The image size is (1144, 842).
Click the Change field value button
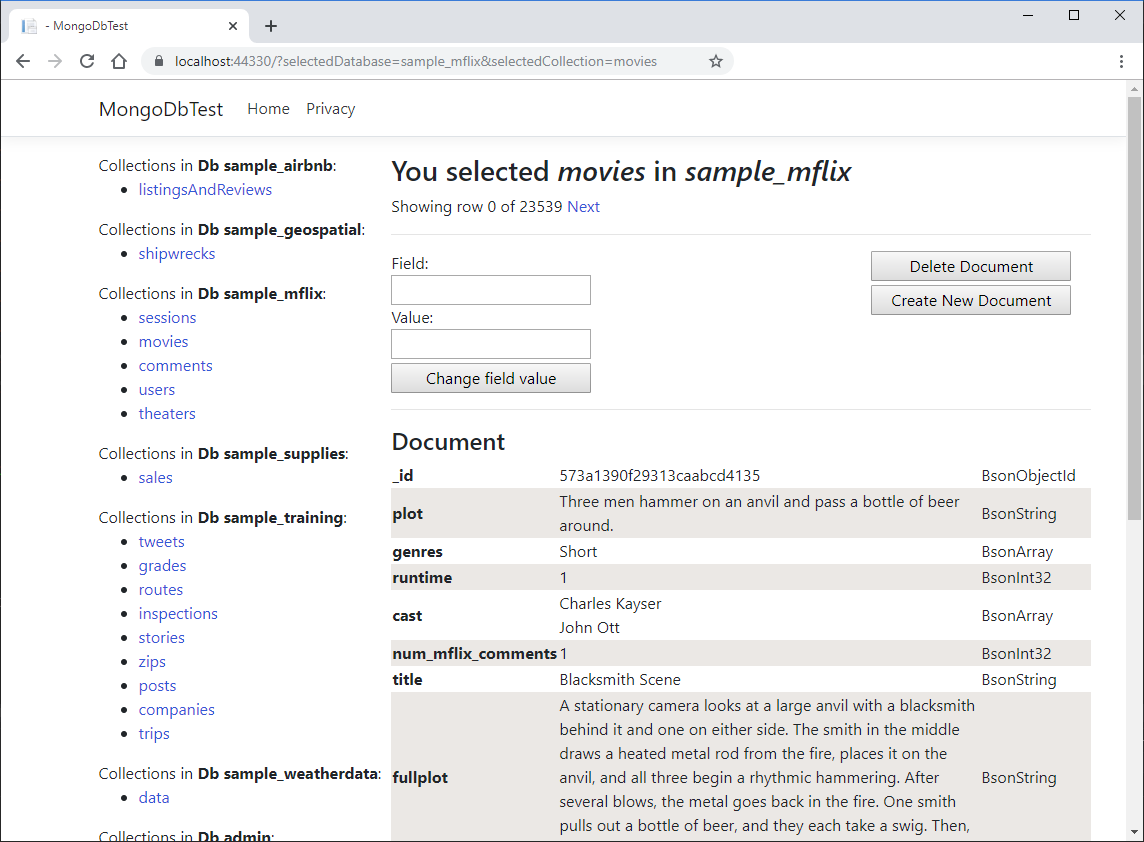490,378
